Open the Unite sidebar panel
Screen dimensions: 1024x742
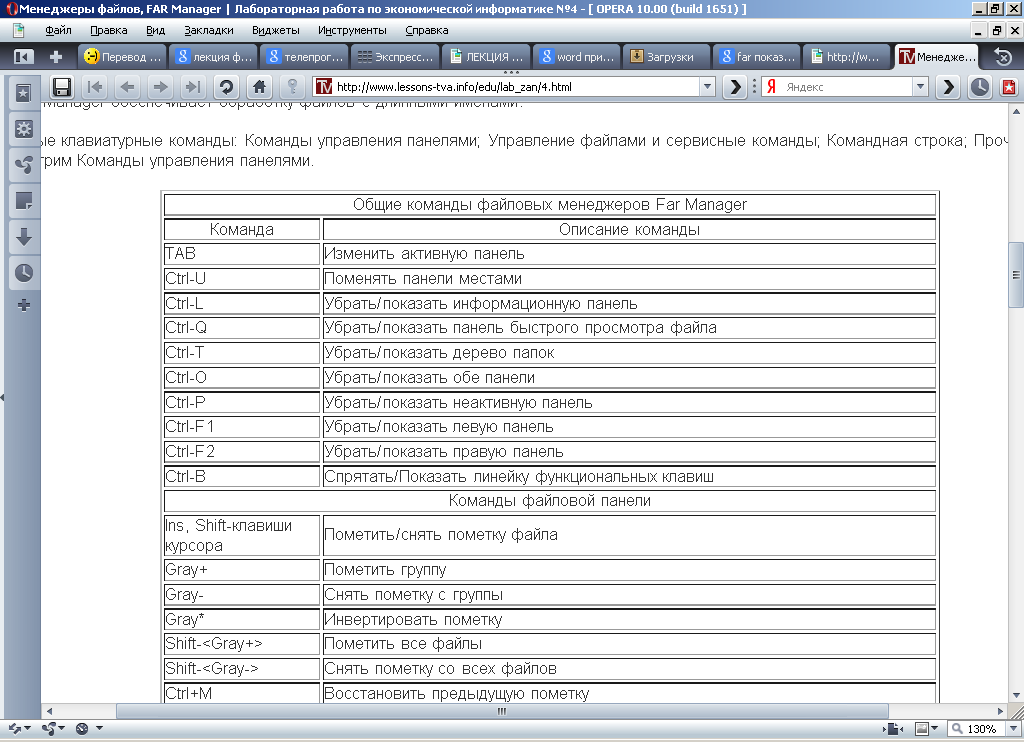[x=24, y=165]
